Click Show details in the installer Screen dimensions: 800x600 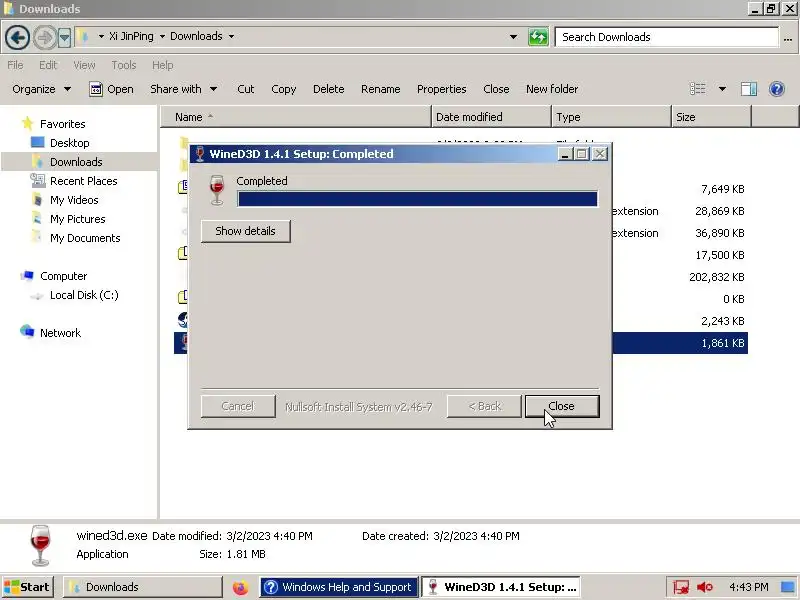tap(245, 231)
